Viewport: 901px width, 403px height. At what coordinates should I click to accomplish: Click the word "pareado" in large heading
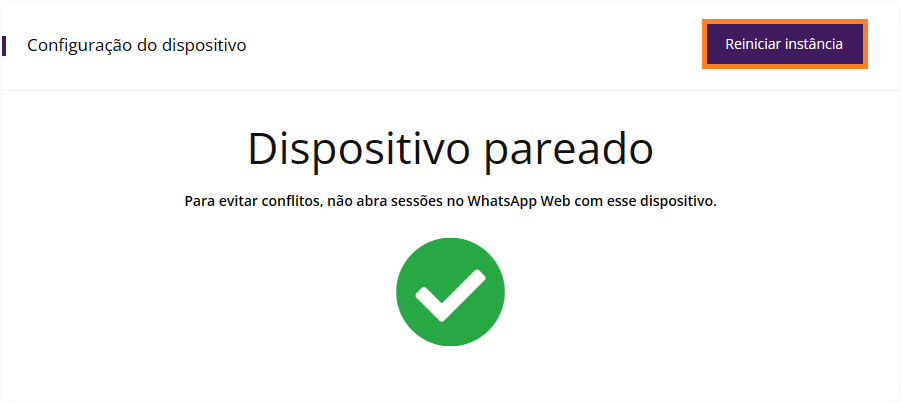pos(568,152)
